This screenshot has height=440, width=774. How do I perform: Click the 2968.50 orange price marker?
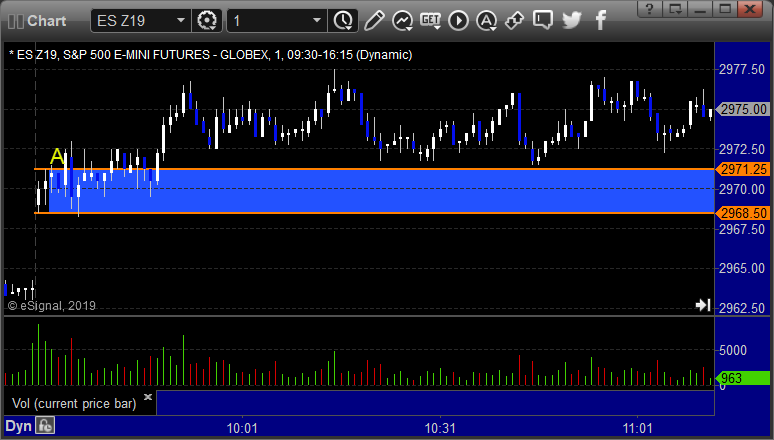(742, 213)
